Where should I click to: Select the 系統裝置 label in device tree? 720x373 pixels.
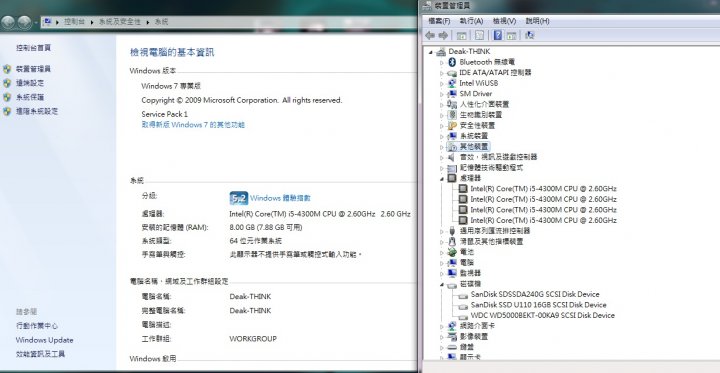coord(474,136)
